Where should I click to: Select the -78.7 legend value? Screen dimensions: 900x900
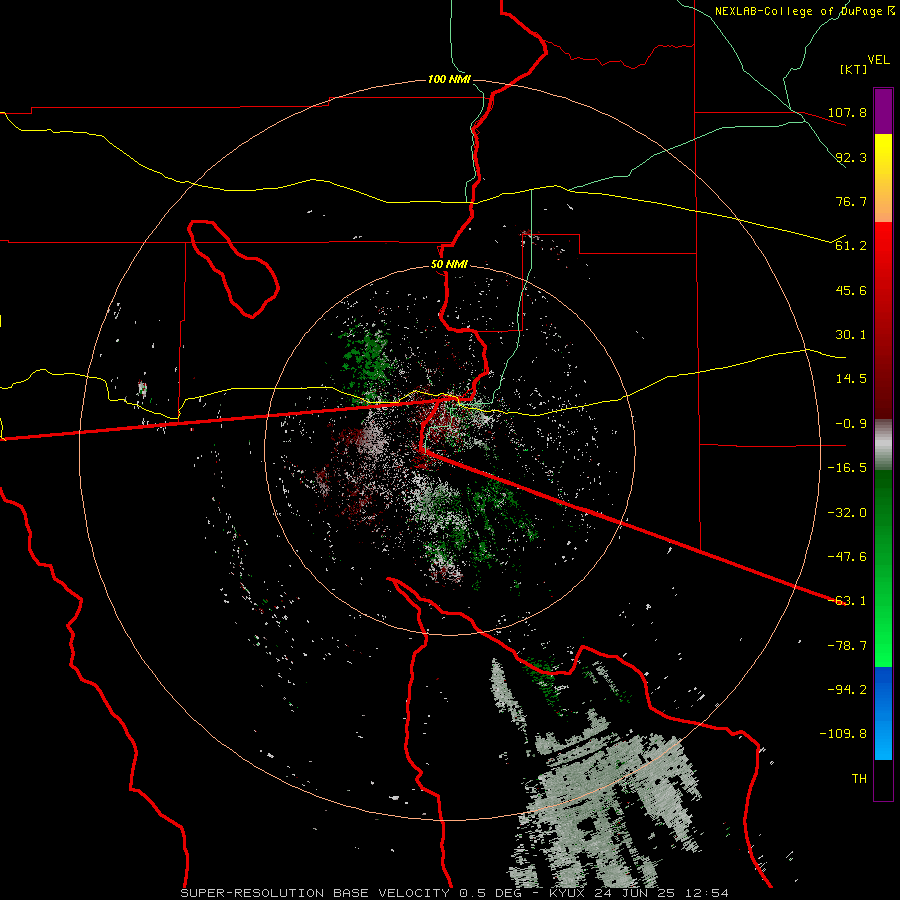(x=848, y=646)
